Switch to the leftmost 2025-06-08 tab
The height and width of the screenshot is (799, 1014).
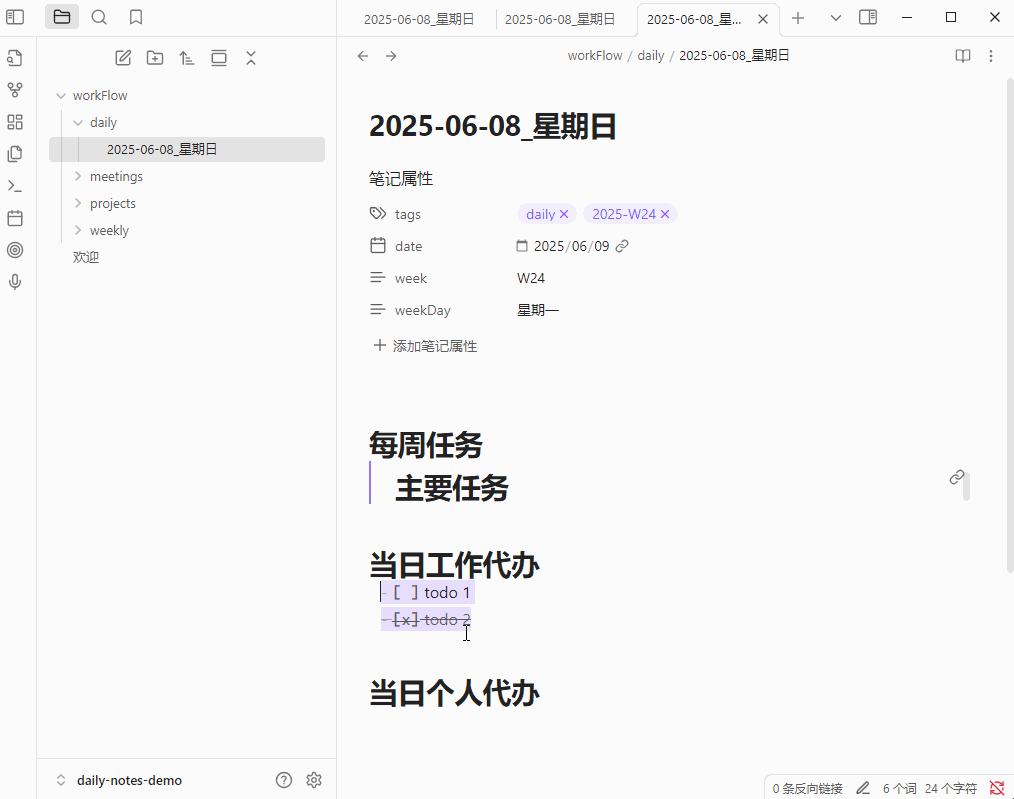tap(419, 18)
